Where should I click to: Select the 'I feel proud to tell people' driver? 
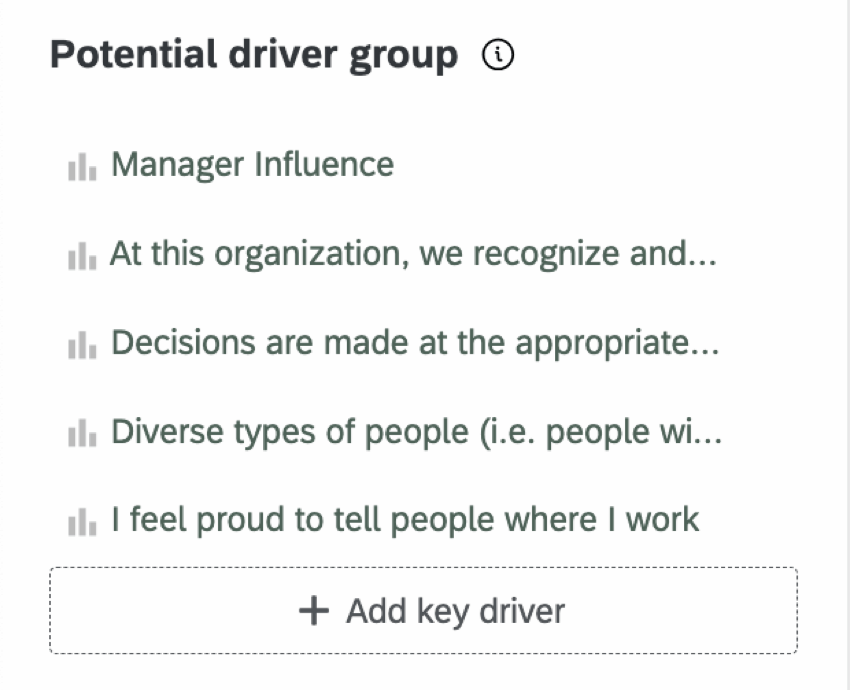[x=404, y=519]
